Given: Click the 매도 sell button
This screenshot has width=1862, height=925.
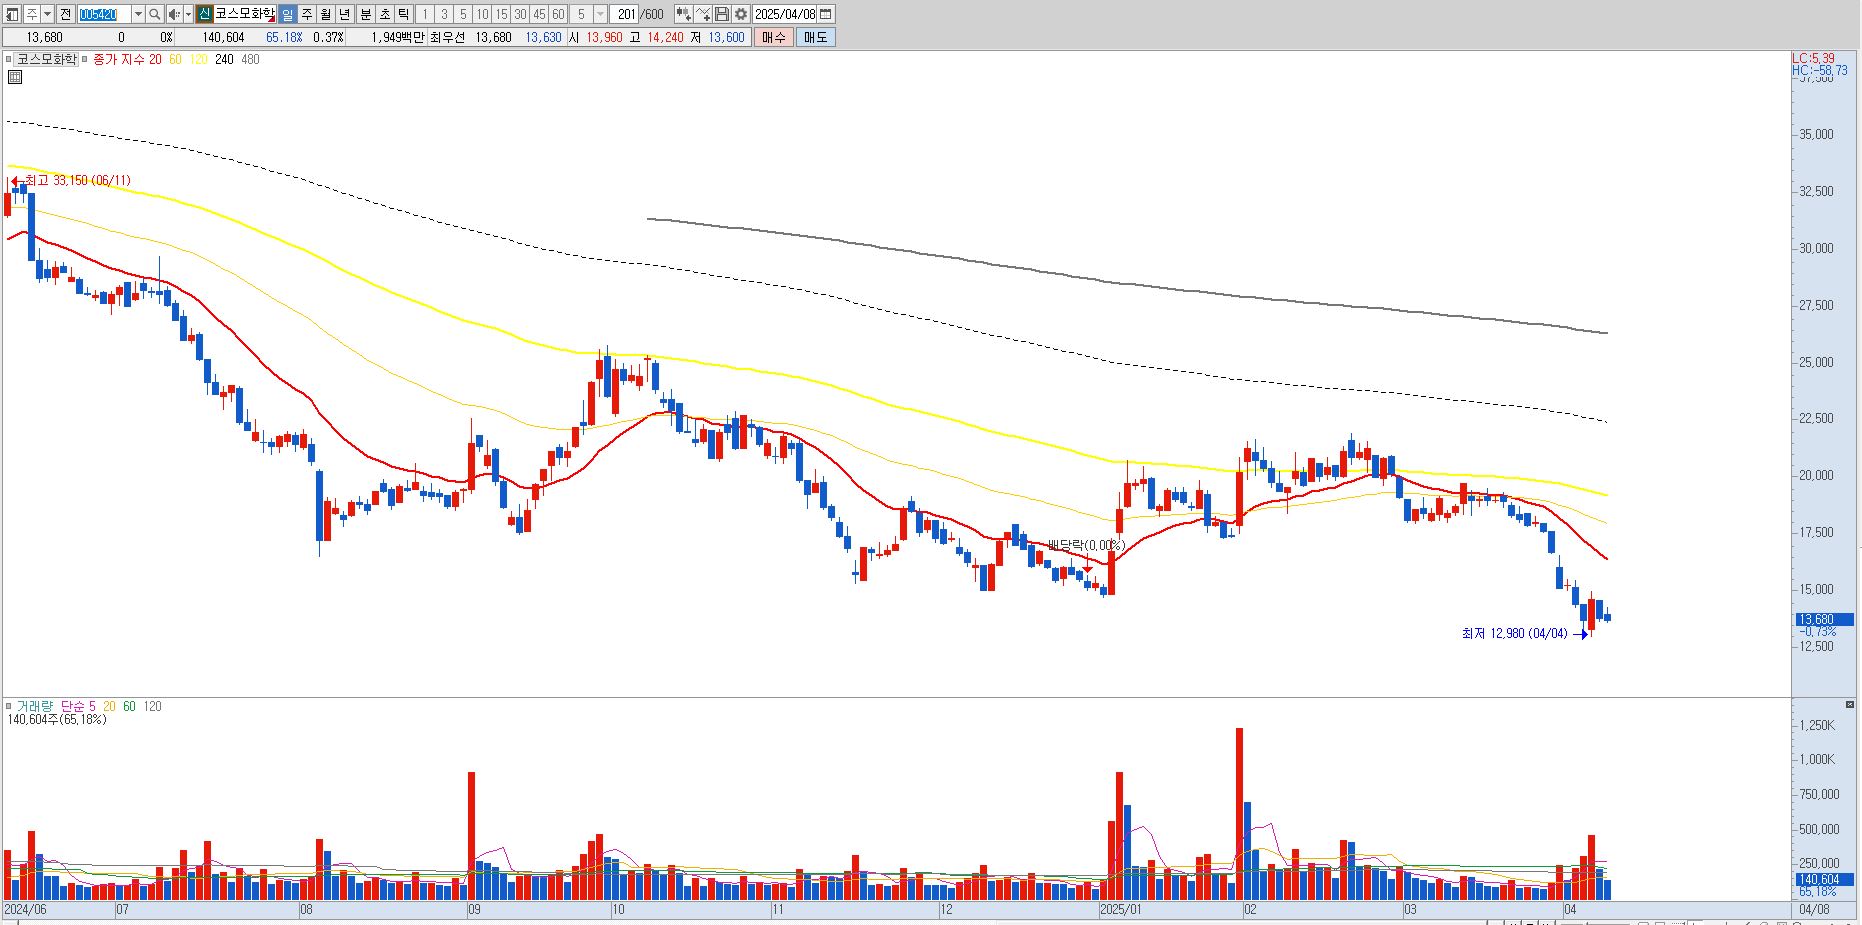Looking at the screenshot, I should click(815, 37).
